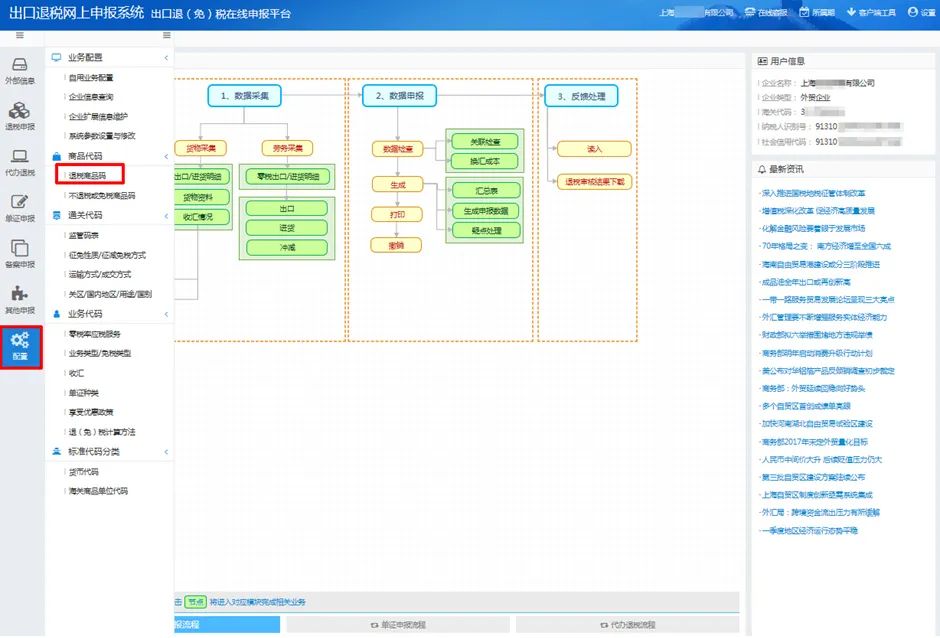
Task: Collapse the 业务配置 section chevron
Action: [166, 58]
